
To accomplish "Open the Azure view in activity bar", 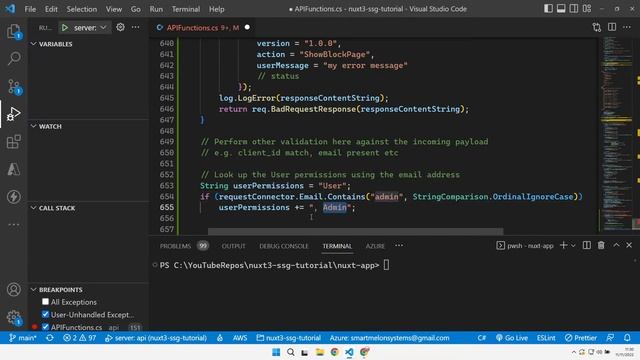I will [x=13, y=169].
